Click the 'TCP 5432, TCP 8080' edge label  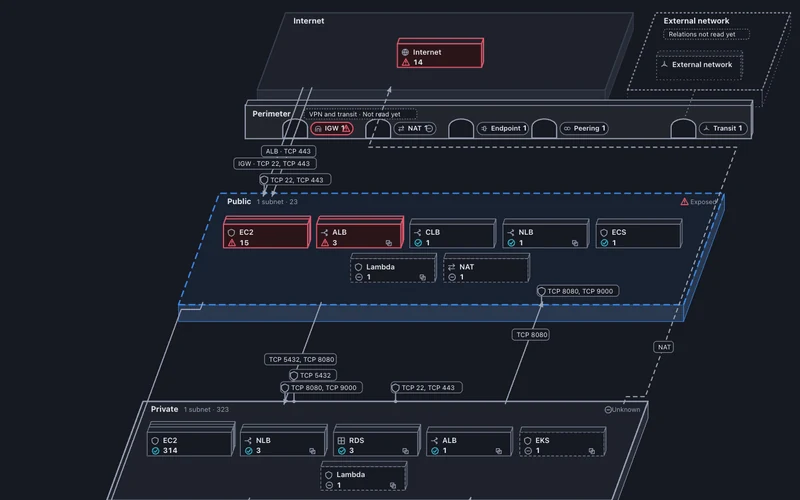point(301,359)
